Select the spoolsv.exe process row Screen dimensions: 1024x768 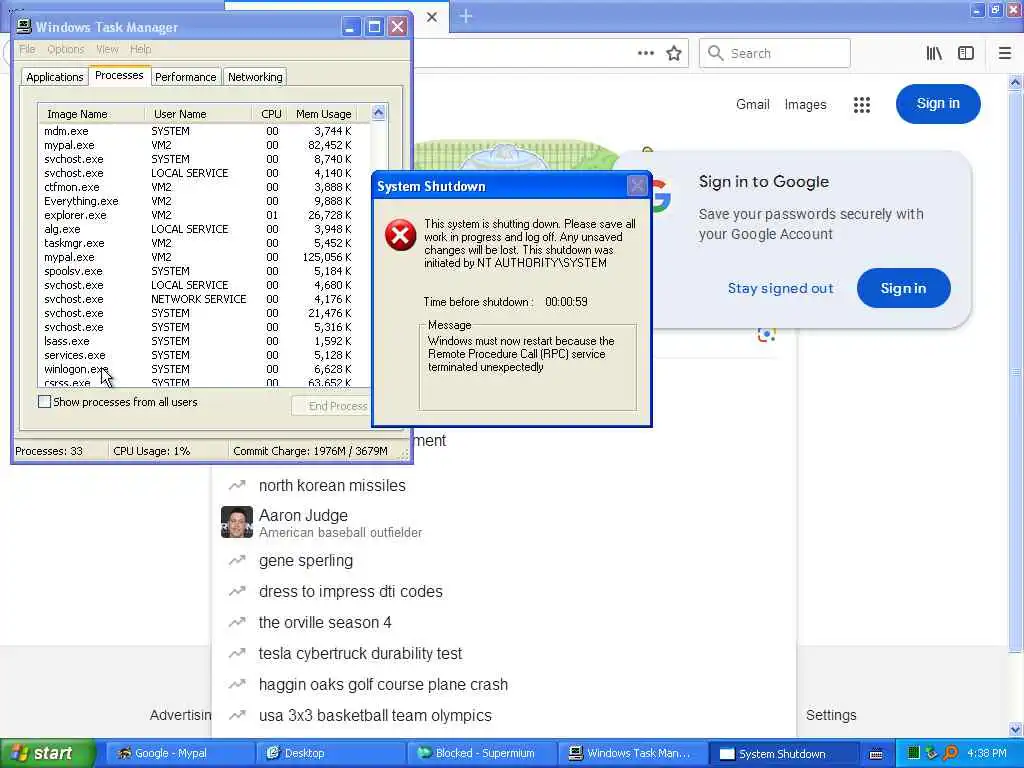tap(204, 271)
